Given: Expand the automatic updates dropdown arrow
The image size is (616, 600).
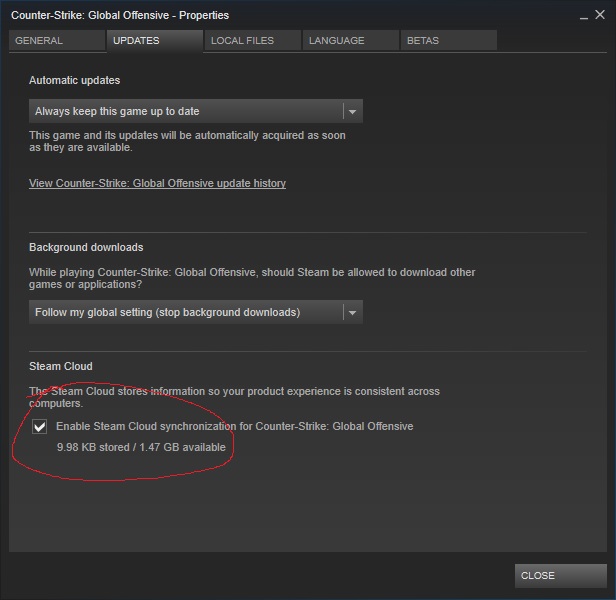Looking at the screenshot, I should point(352,112).
